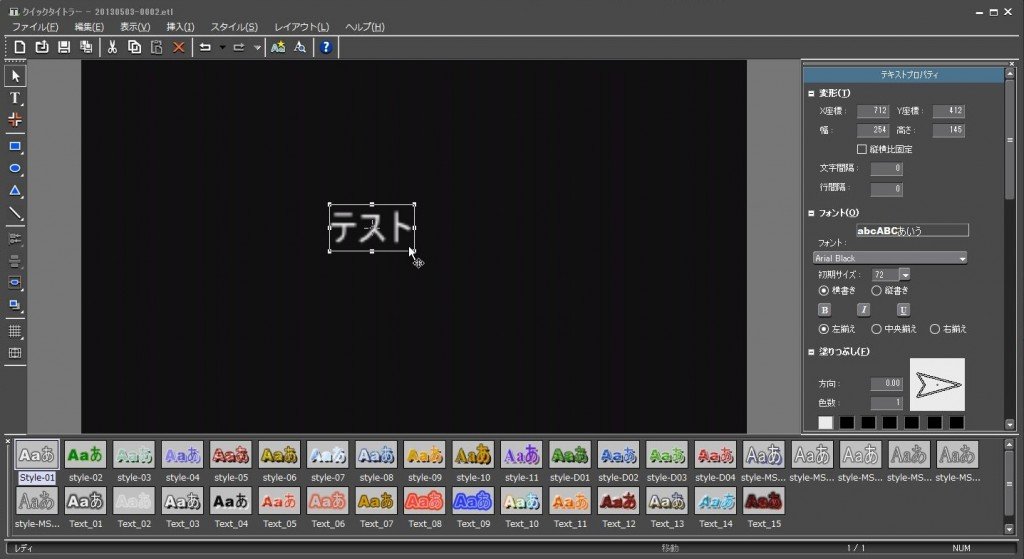The image size is (1024, 559).
Task: Select 横書き horizontal writing radio
Action: coord(824,291)
